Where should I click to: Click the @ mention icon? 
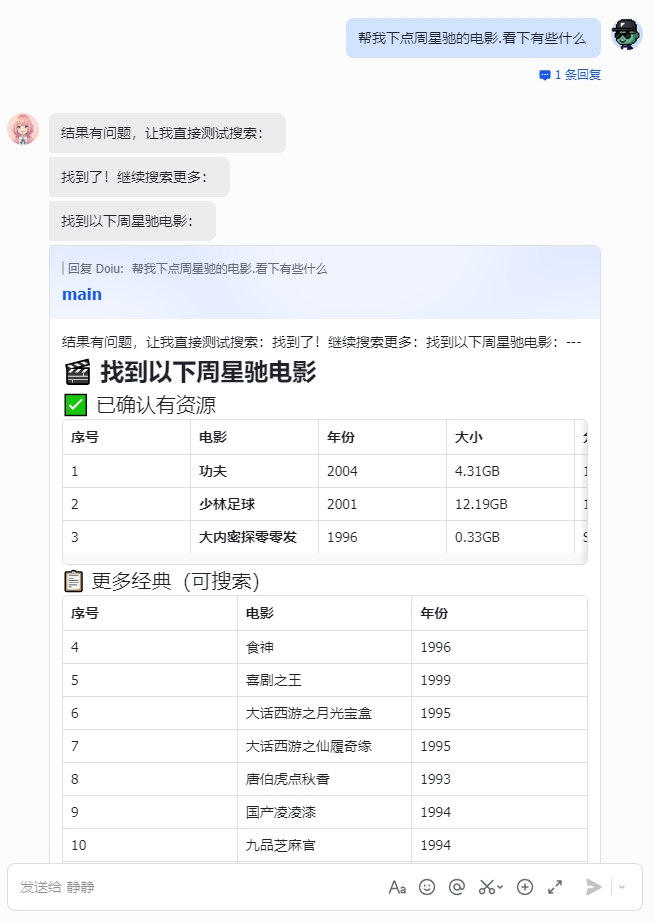(x=457, y=887)
